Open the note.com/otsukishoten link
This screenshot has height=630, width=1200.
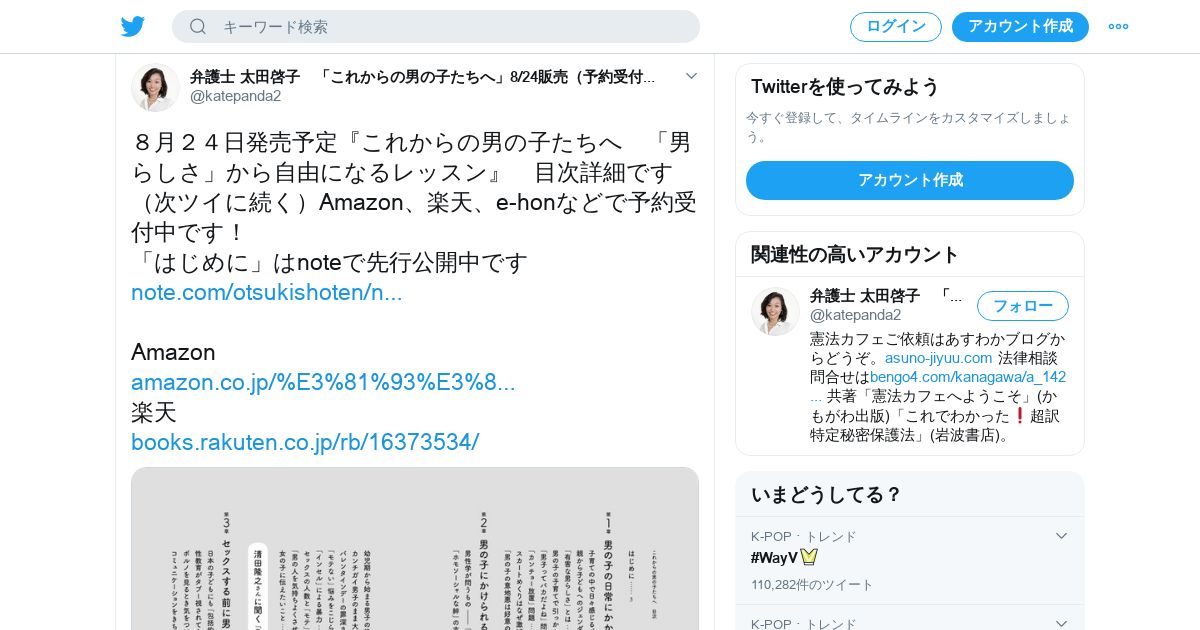[x=267, y=293]
